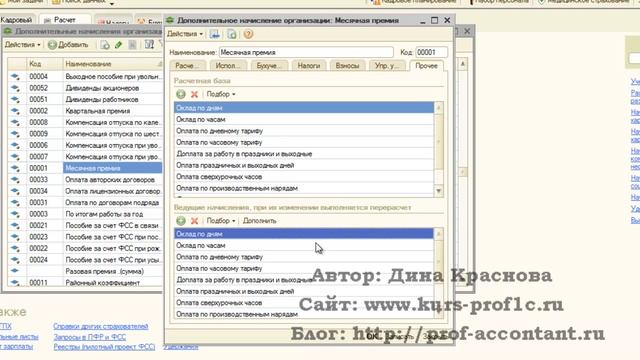The image size is (640, 360).
Task: Click the green pencil edit icon in the list window
Action: click(119, 45)
